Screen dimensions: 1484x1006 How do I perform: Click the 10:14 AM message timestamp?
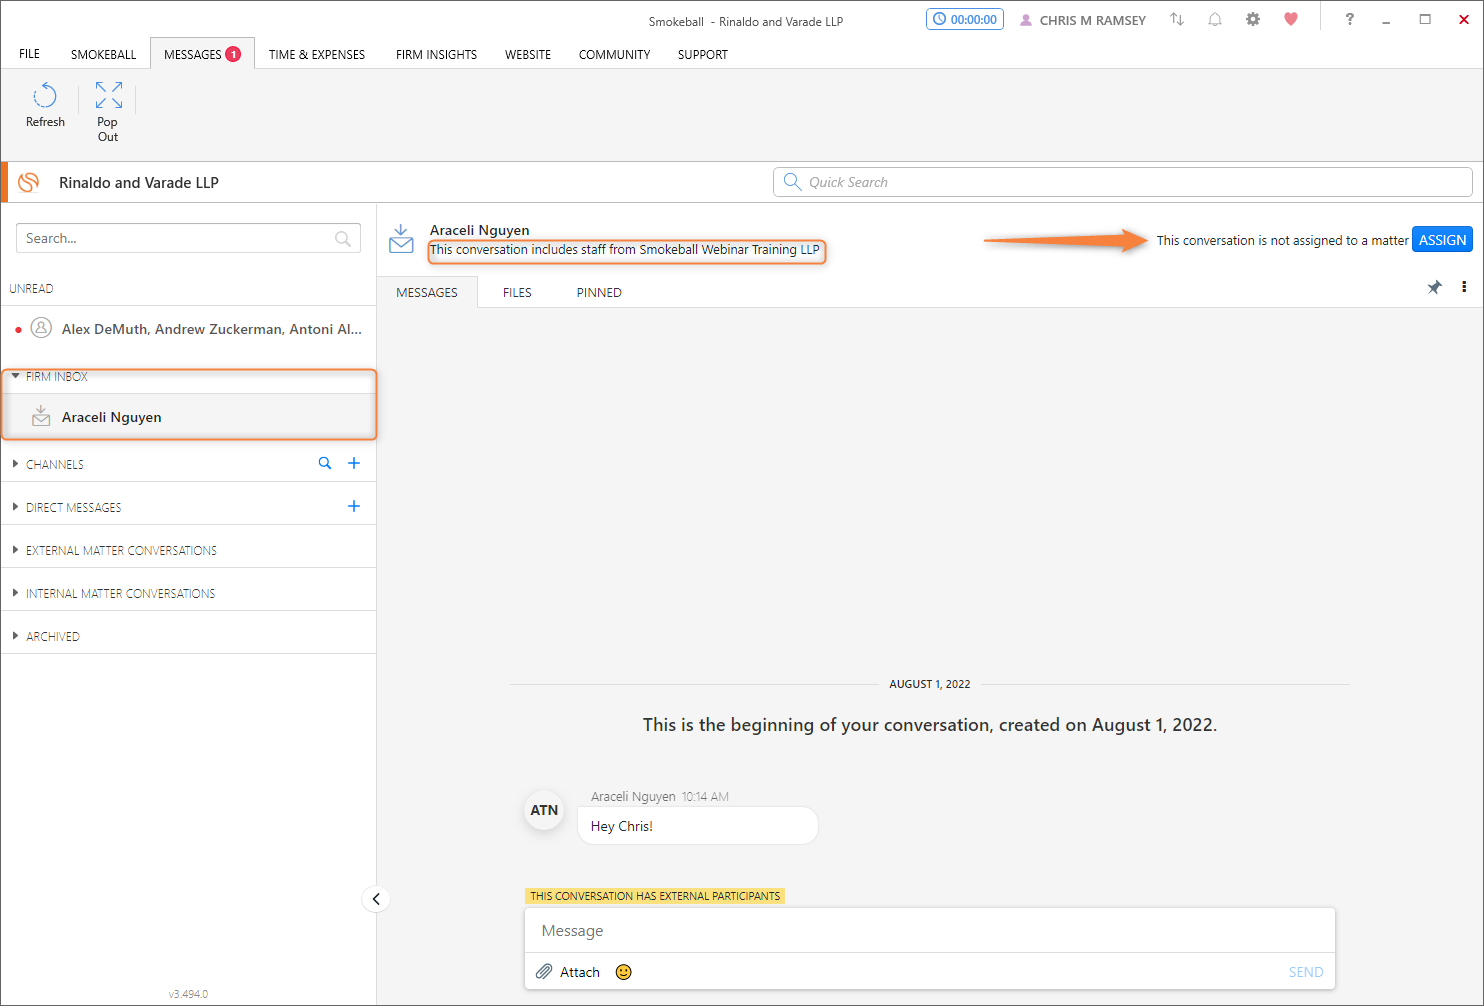point(705,797)
